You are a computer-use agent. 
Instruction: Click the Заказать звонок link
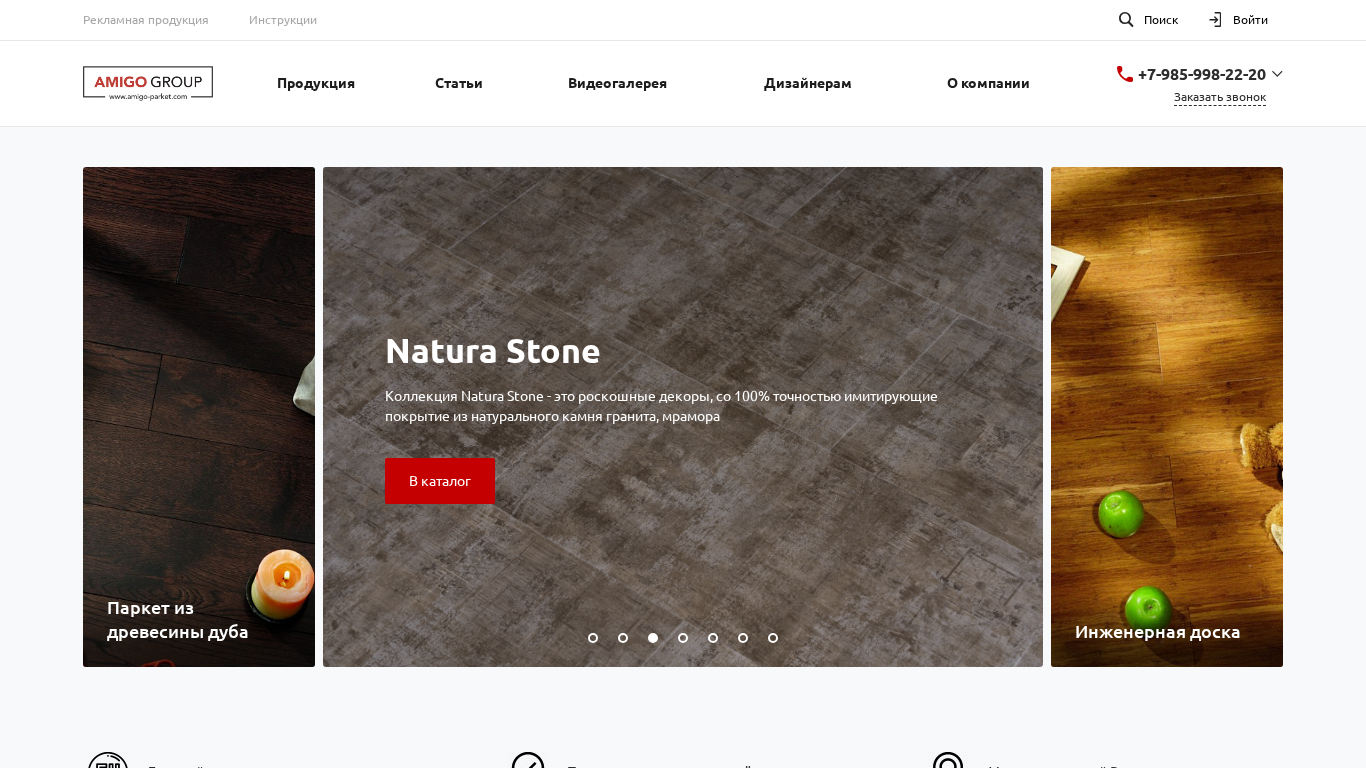tap(1220, 97)
